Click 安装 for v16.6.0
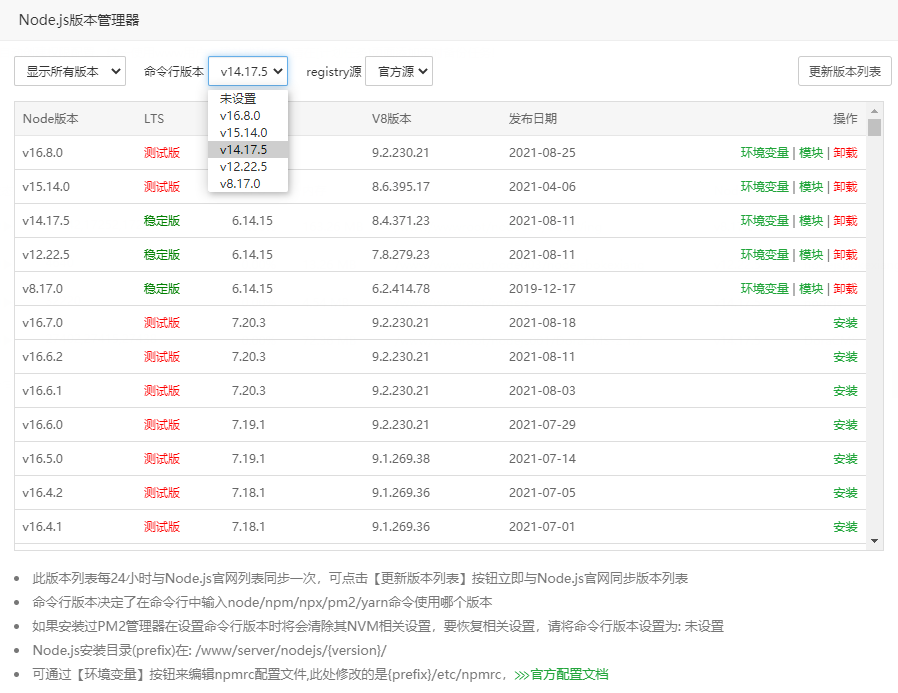 845,425
